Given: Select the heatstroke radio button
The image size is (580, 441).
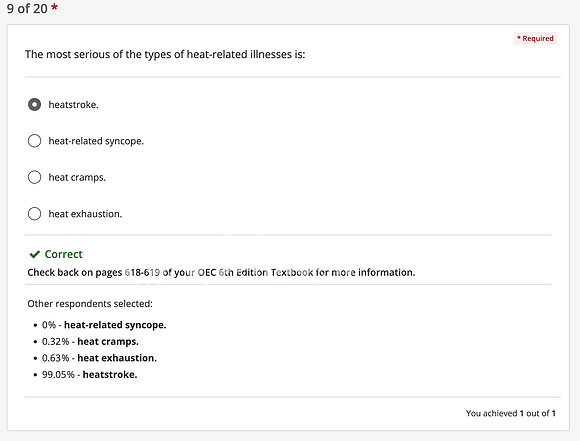Looking at the screenshot, I should [34, 105].
